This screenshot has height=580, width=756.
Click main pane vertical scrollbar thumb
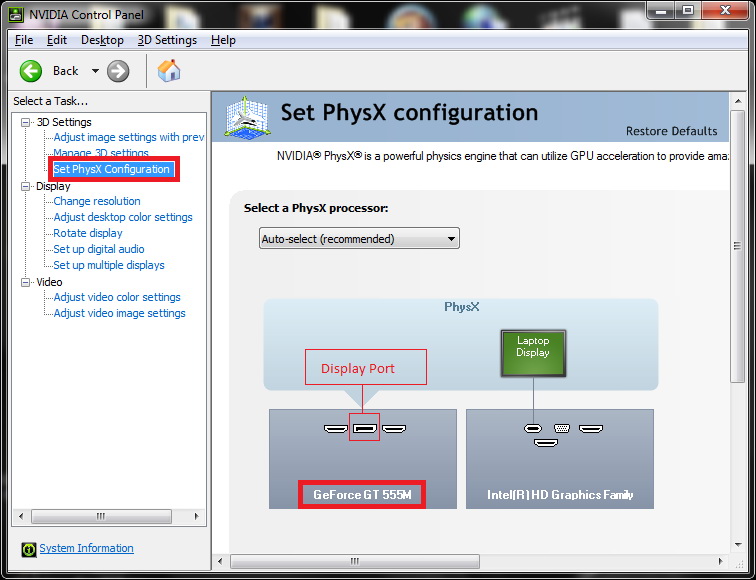[x=737, y=246]
